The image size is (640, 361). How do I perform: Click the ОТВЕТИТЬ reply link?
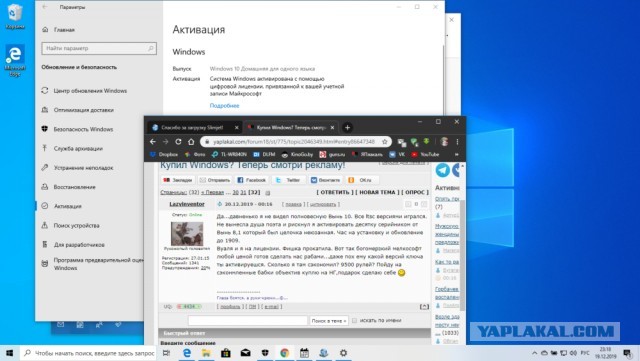point(335,192)
